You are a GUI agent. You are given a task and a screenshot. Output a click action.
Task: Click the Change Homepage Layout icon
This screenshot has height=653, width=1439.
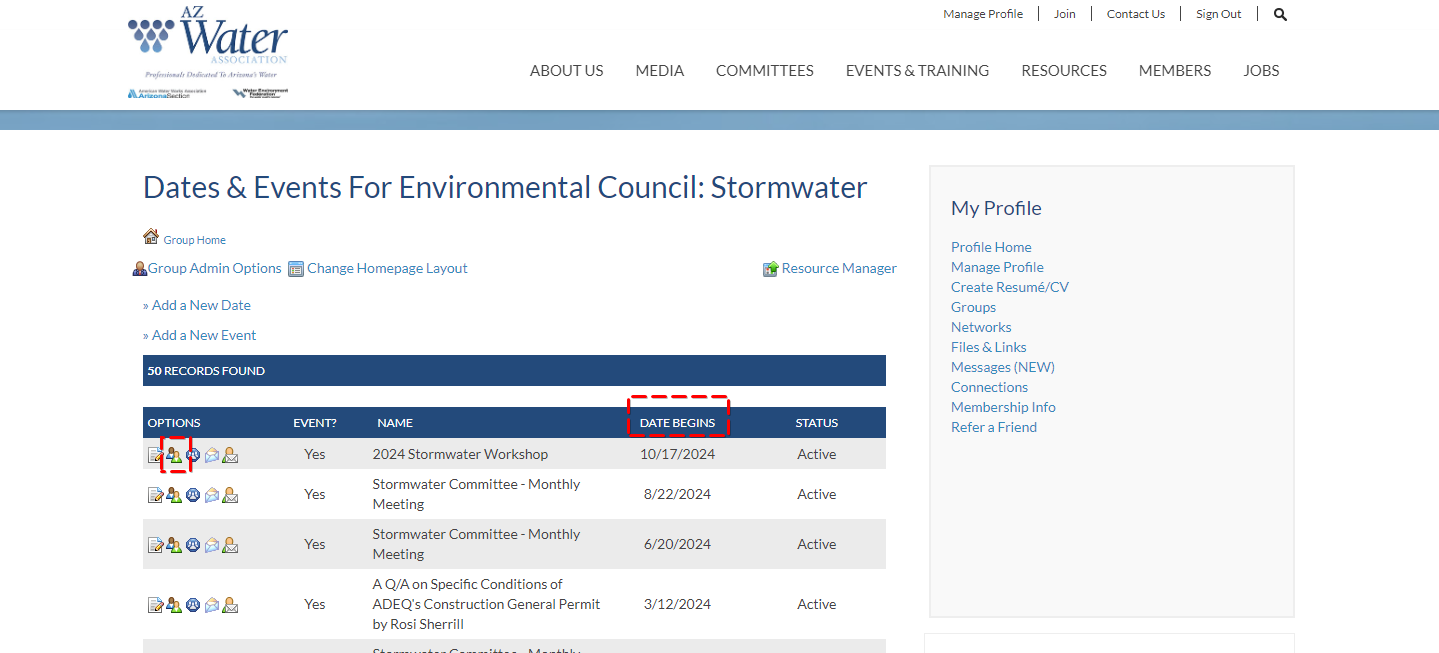[296, 269]
